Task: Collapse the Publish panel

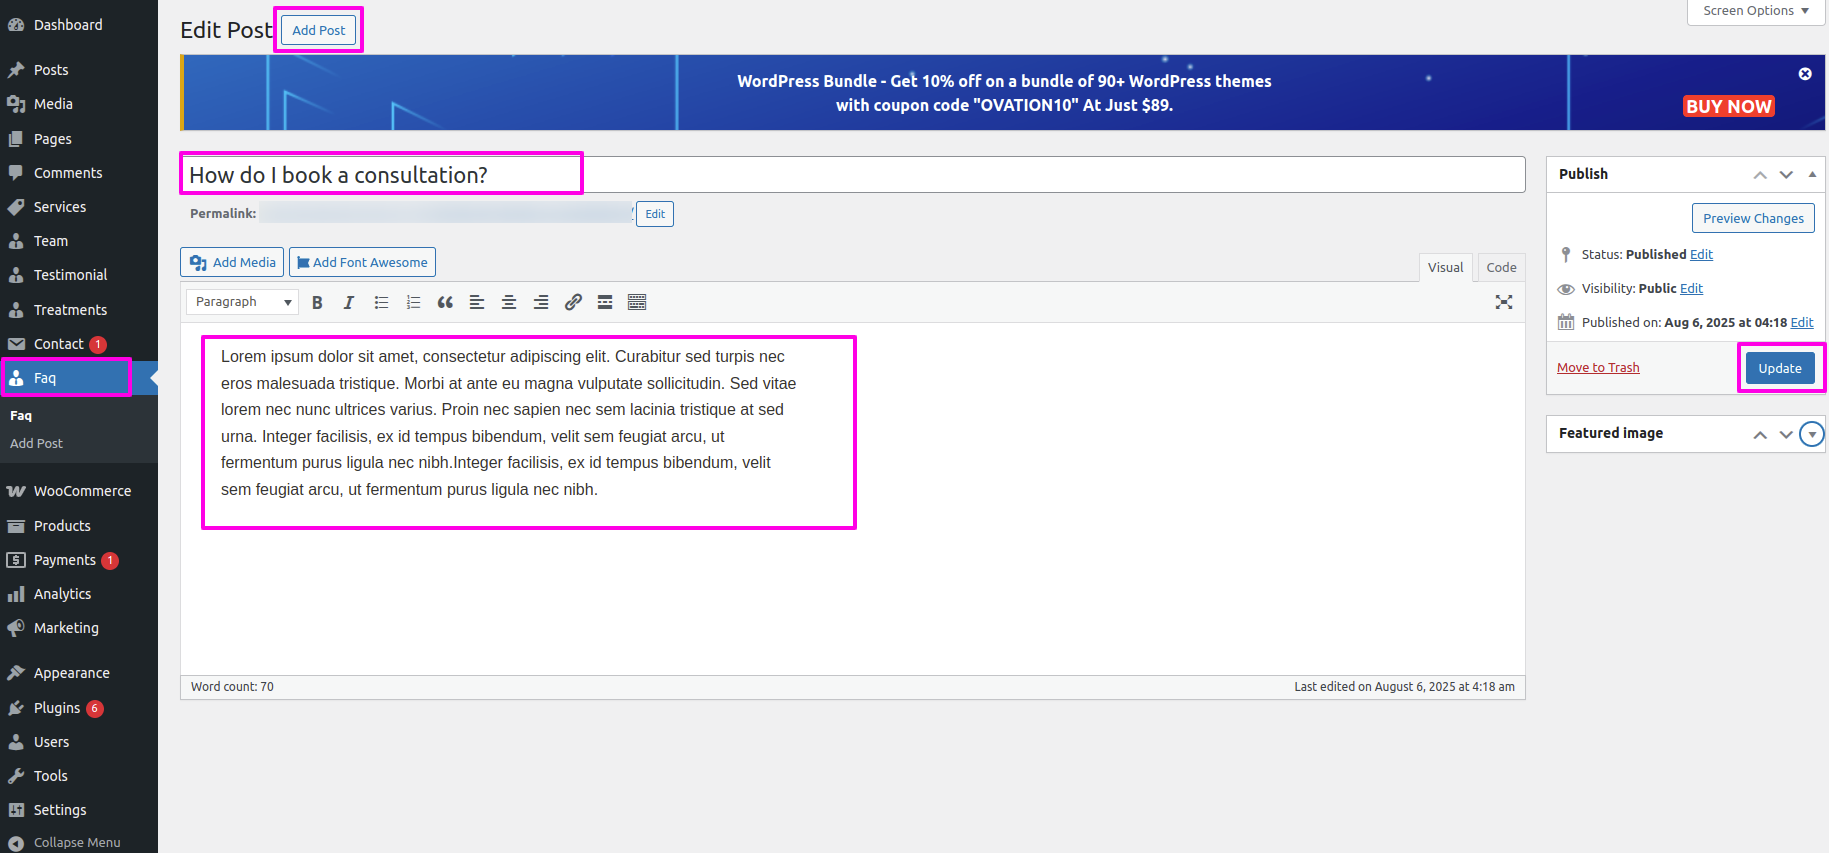Action: pyautogui.click(x=1812, y=174)
